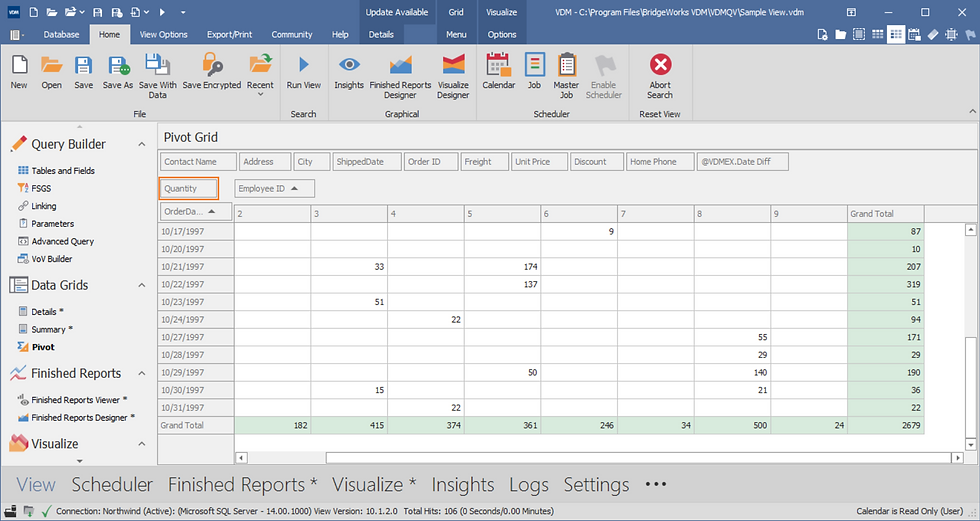Open the Details data grid
This screenshot has width=980, height=521.
tap(41, 312)
